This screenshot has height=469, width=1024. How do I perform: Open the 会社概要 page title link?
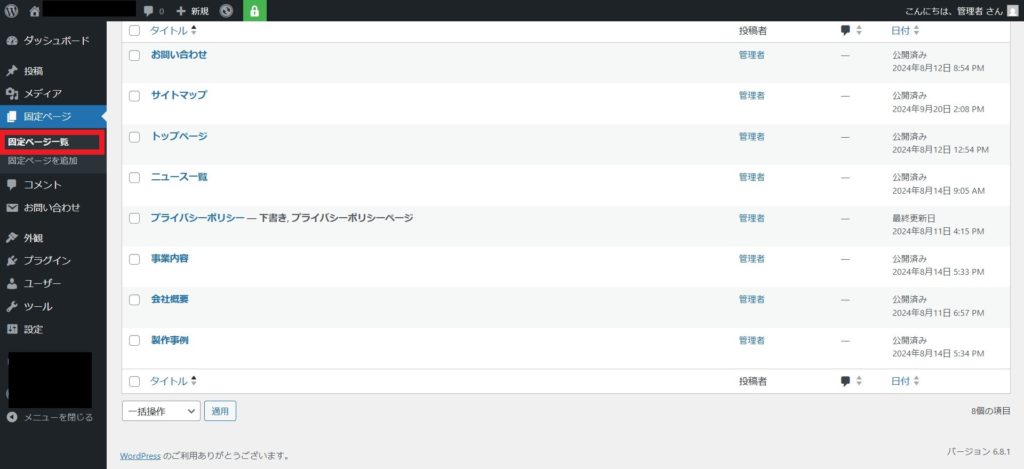169,299
